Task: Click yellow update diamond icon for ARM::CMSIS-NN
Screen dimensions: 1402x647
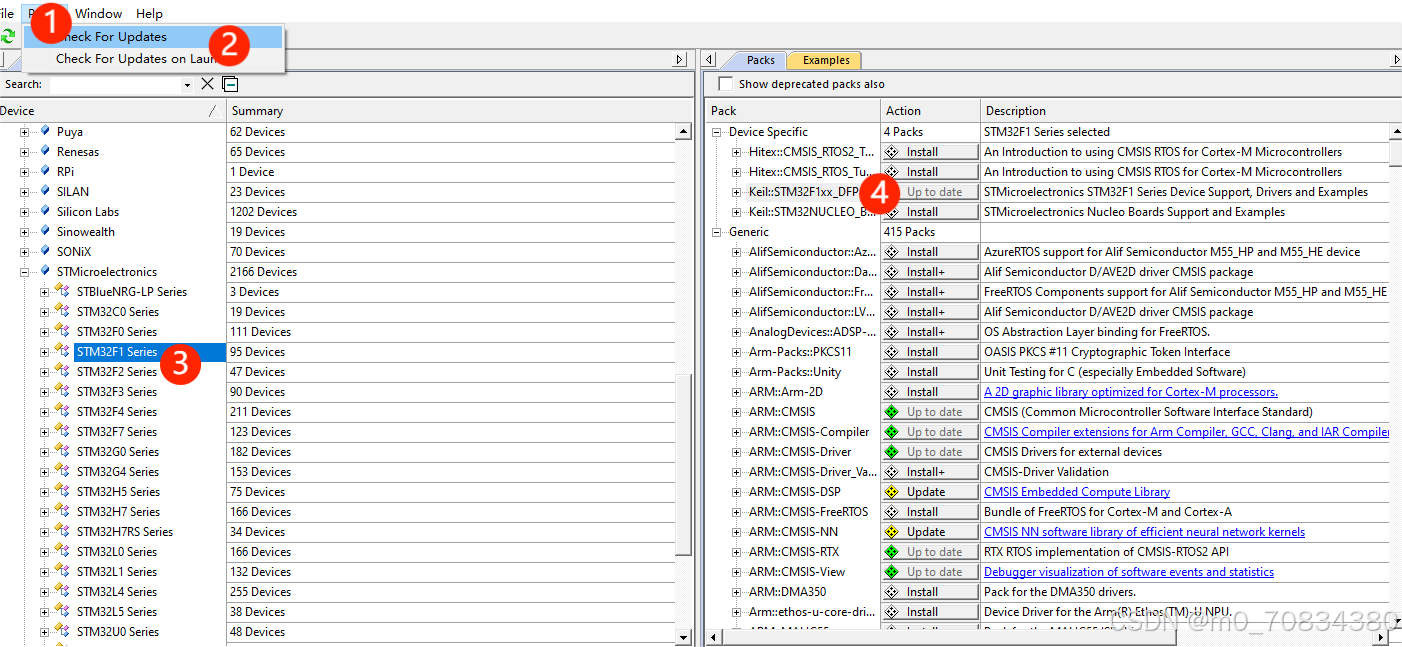Action: click(891, 532)
